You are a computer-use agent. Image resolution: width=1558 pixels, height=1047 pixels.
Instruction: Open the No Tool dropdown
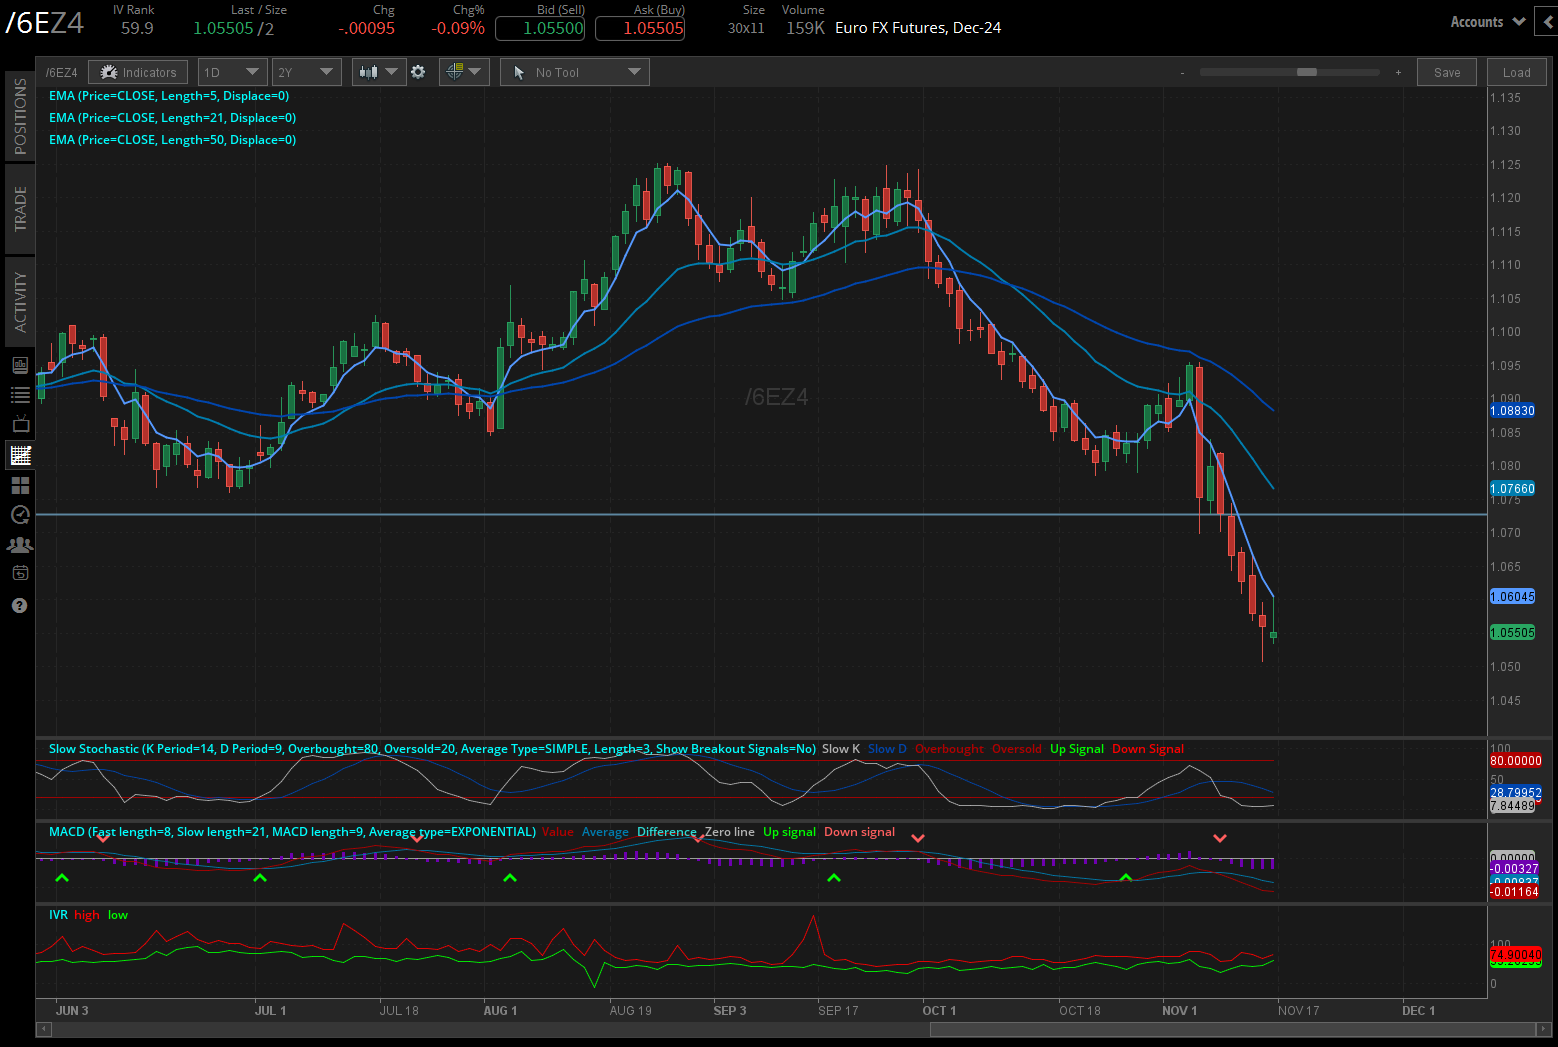point(574,71)
